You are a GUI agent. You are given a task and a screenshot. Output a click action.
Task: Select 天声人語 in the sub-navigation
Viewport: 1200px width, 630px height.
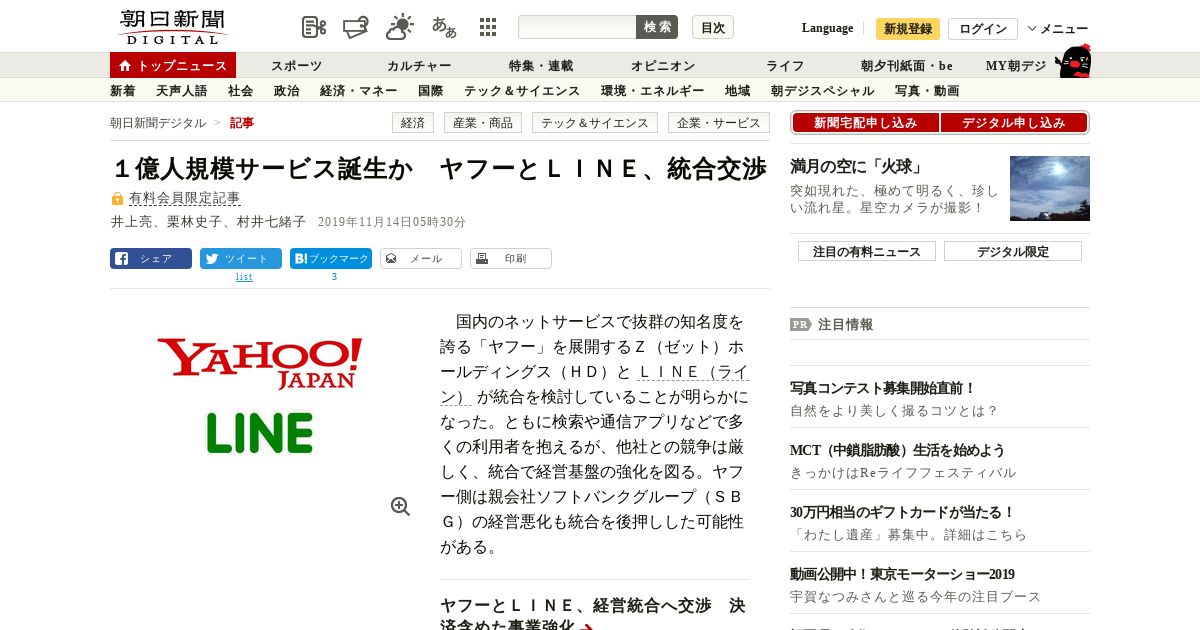(182, 91)
